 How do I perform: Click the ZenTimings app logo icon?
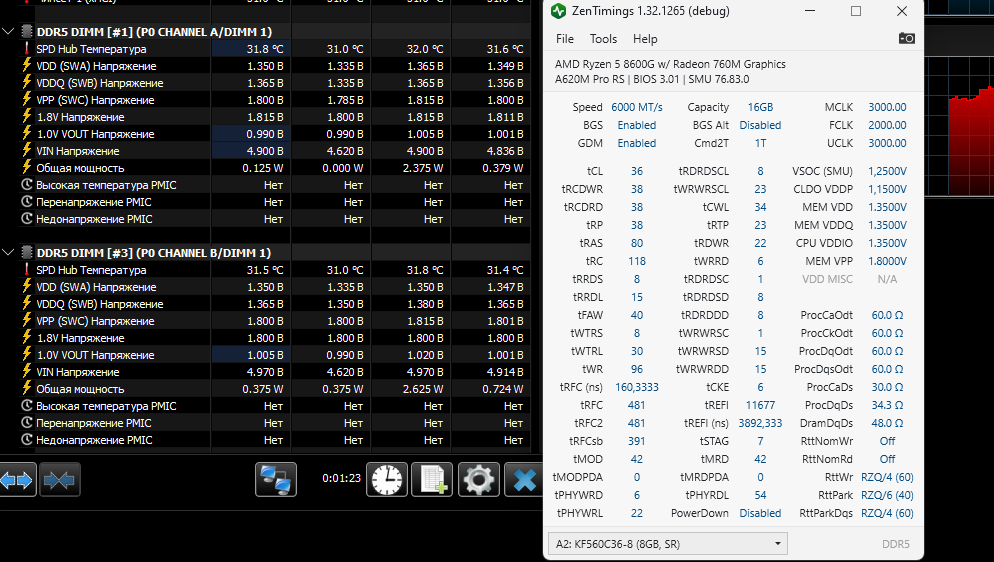[x=558, y=11]
